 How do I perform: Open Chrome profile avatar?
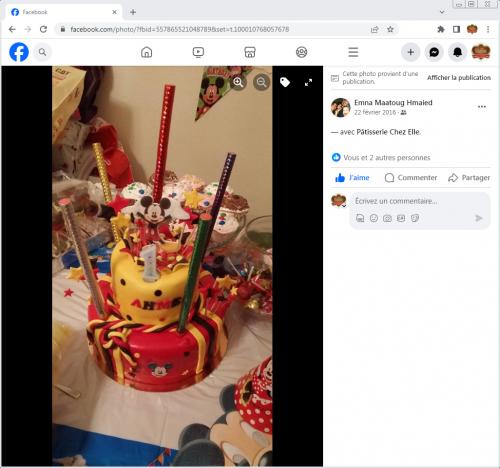pyautogui.click(x=472, y=29)
